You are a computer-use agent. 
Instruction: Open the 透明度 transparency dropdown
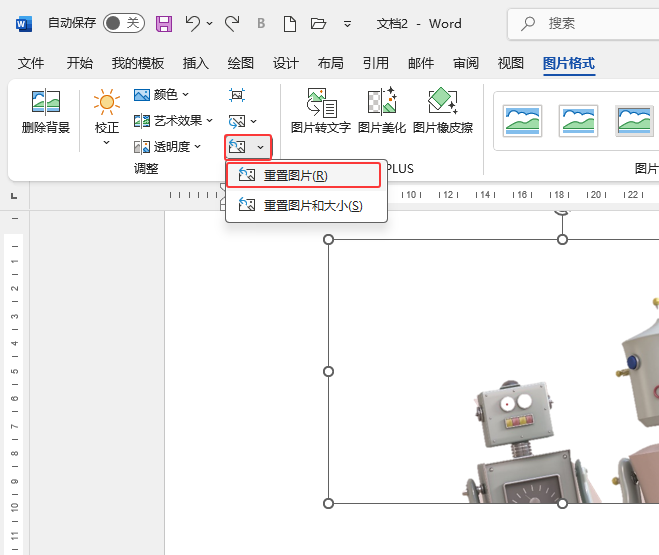[x=167, y=147]
